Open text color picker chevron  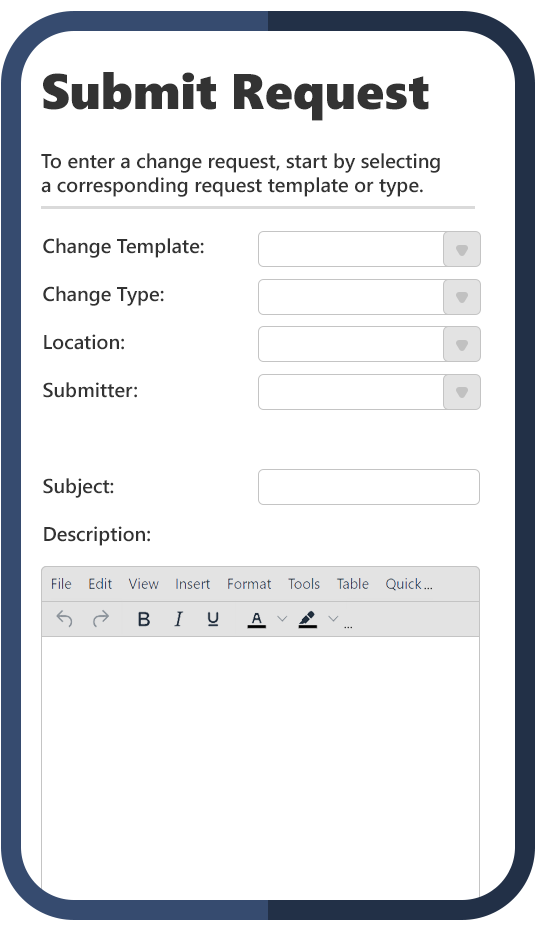point(282,619)
